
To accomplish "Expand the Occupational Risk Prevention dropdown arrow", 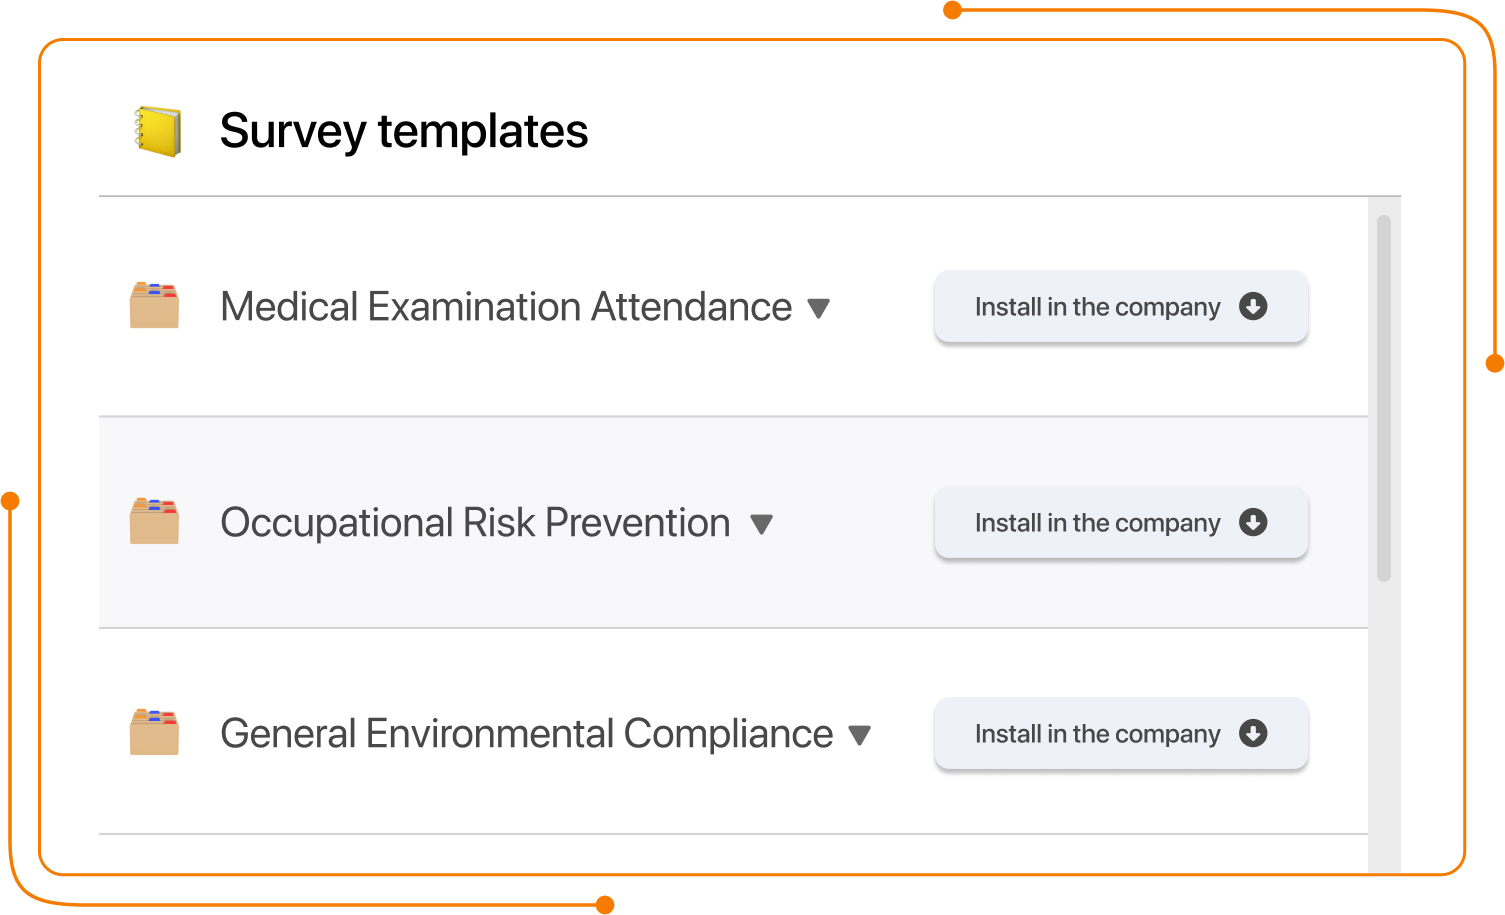I will pos(762,525).
